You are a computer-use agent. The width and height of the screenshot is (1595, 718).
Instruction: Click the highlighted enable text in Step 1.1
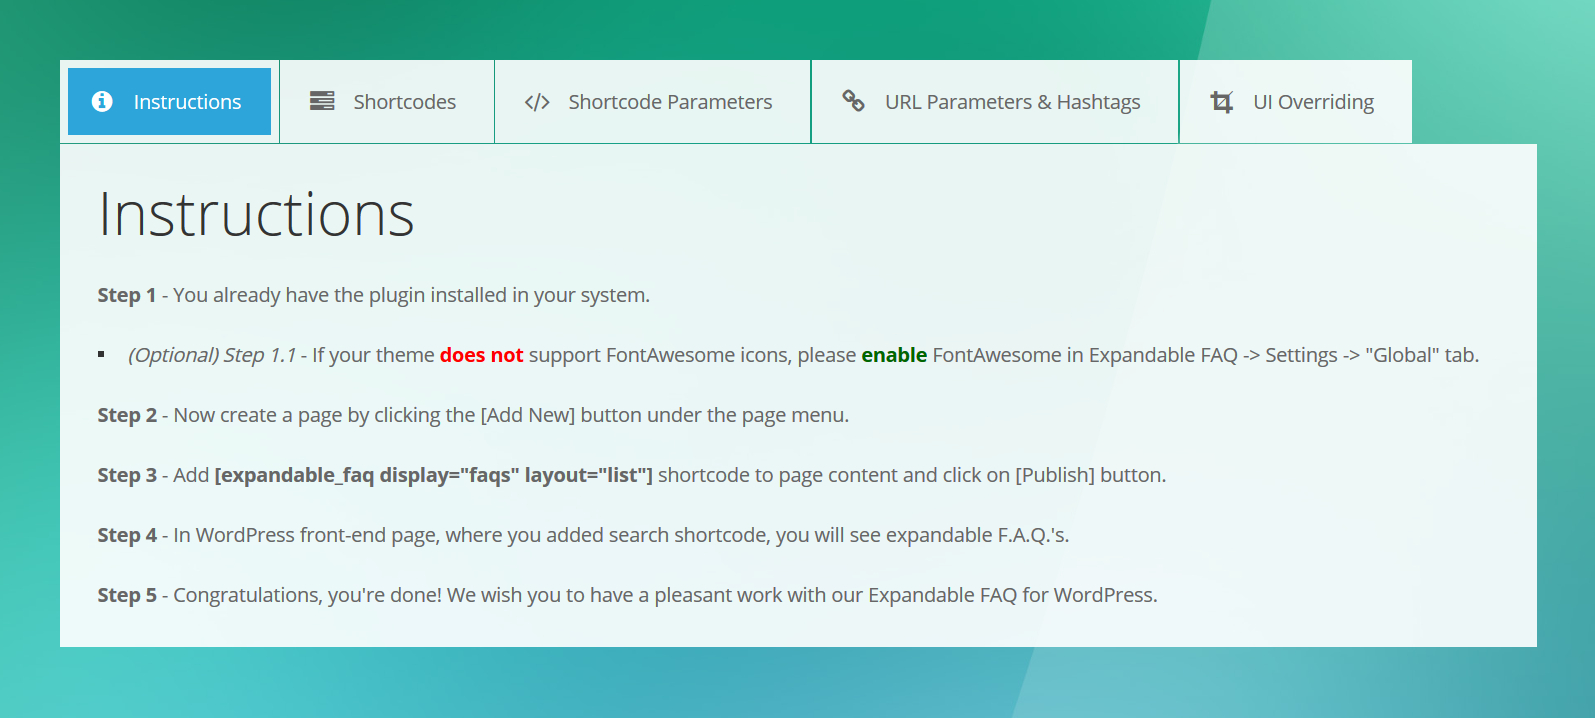[x=895, y=355]
